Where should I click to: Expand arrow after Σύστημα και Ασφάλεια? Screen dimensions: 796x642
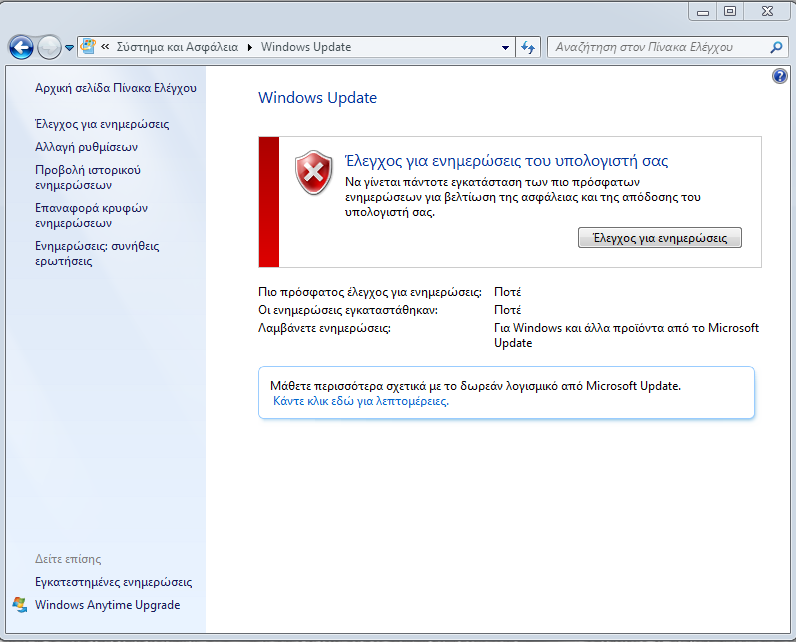(250, 47)
